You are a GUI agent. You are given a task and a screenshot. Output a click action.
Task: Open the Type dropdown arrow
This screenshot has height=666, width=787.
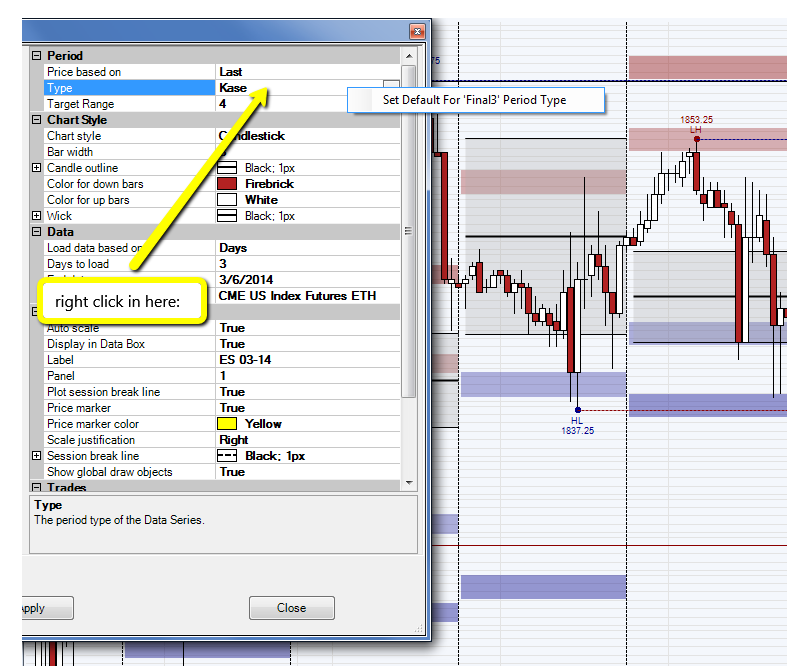pyautogui.click(x=391, y=86)
